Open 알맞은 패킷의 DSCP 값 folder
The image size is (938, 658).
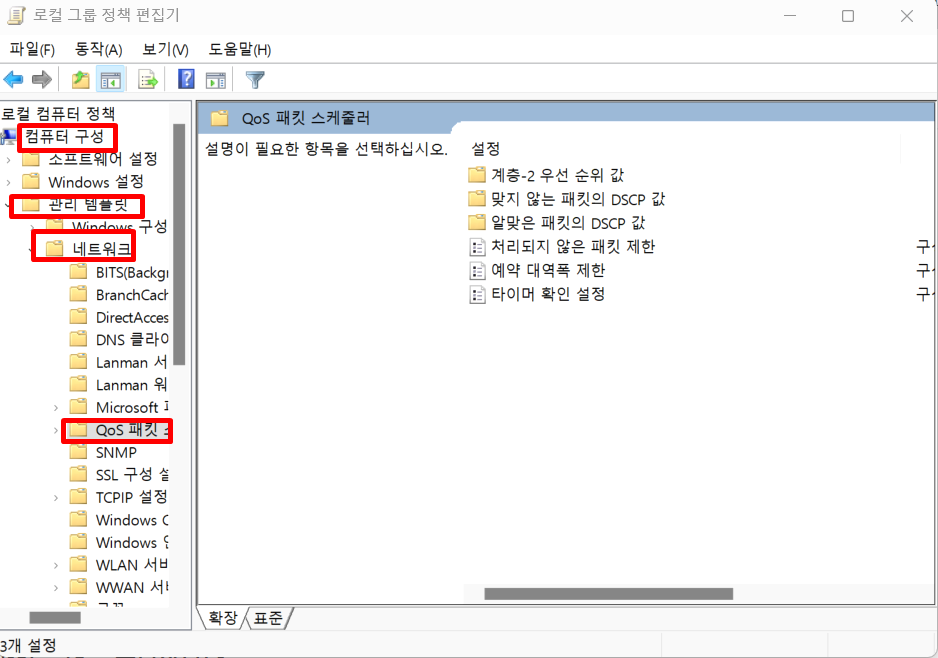point(568,223)
